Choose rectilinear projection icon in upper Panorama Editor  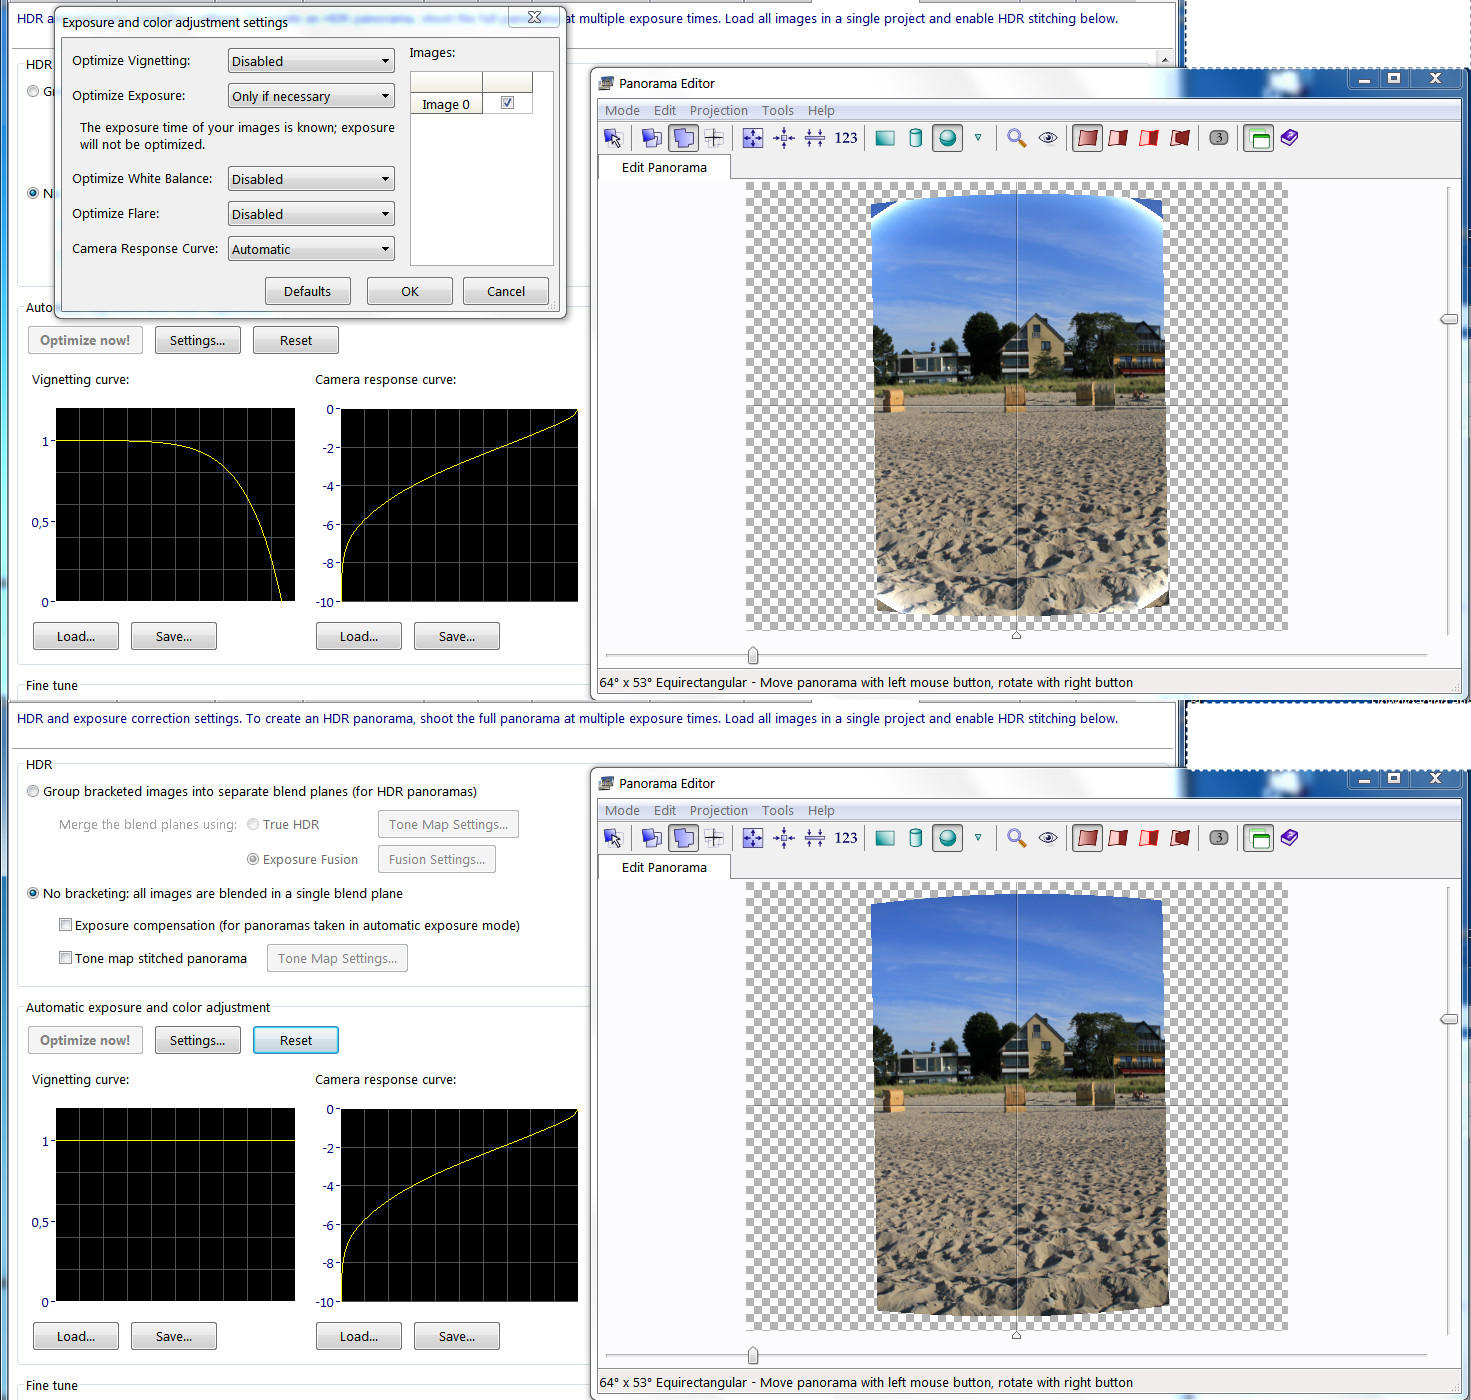point(885,138)
